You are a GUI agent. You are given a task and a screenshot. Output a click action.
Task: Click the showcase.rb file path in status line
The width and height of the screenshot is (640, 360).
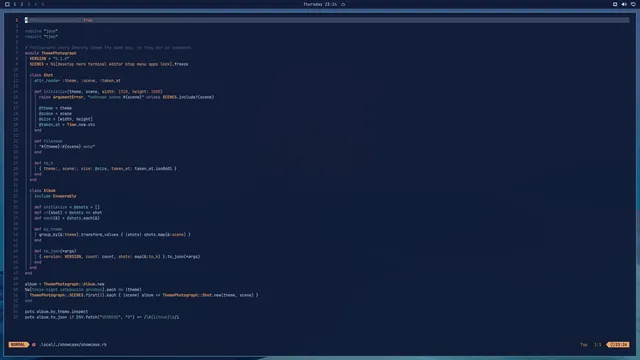click(x=73, y=344)
